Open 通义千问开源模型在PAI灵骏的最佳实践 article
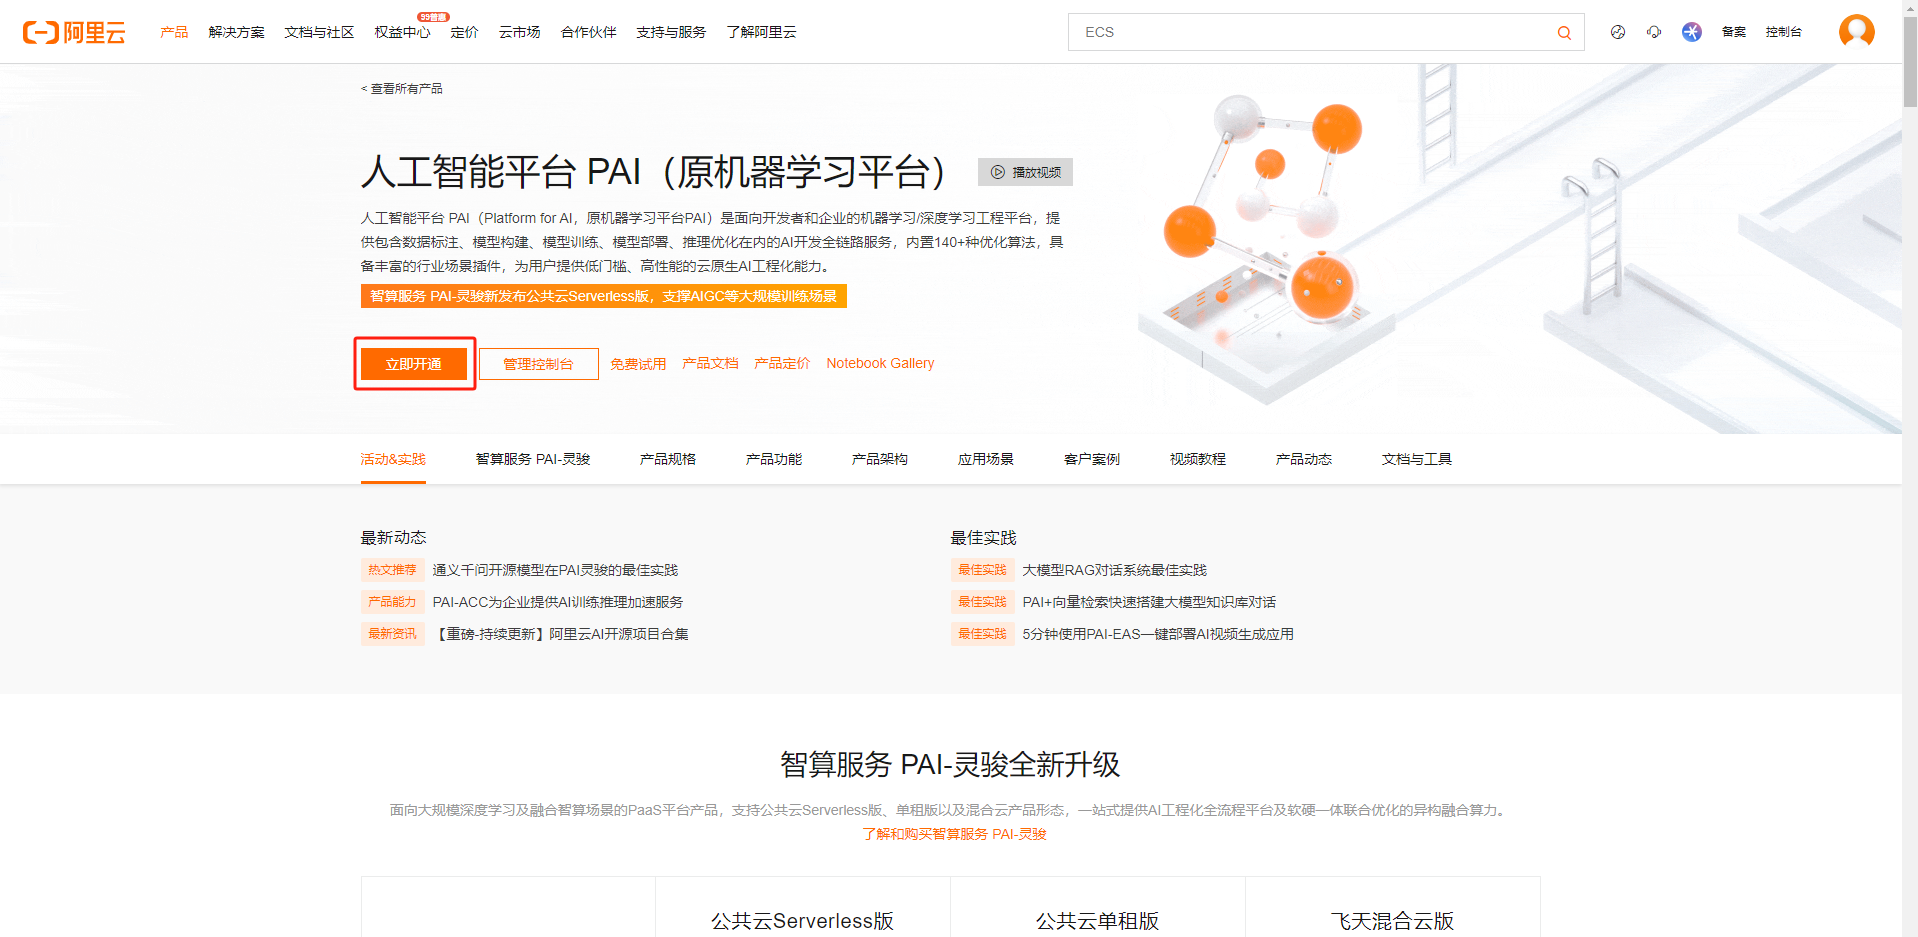Image resolution: width=1918 pixels, height=937 pixels. pyautogui.click(x=555, y=570)
